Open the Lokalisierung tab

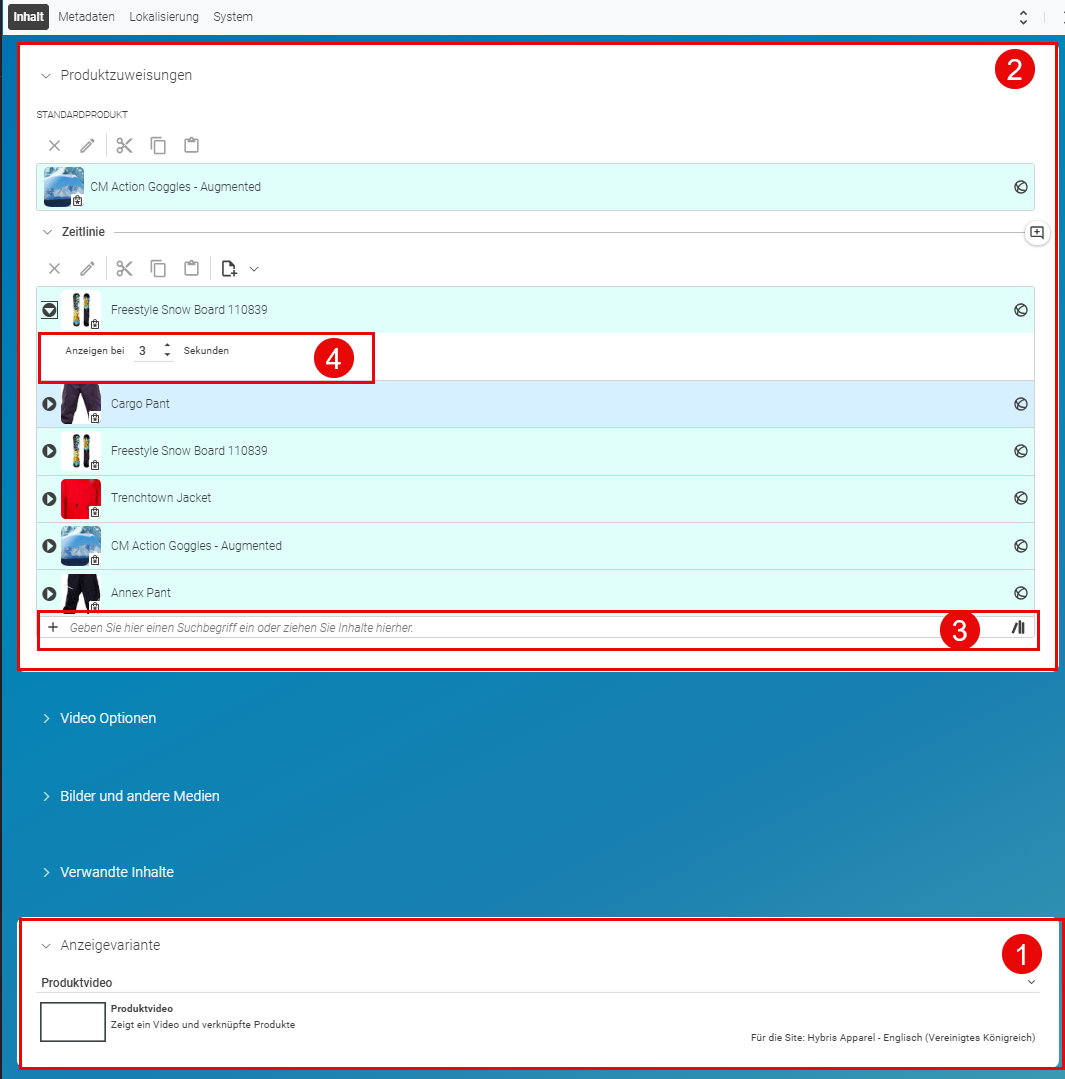(164, 17)
